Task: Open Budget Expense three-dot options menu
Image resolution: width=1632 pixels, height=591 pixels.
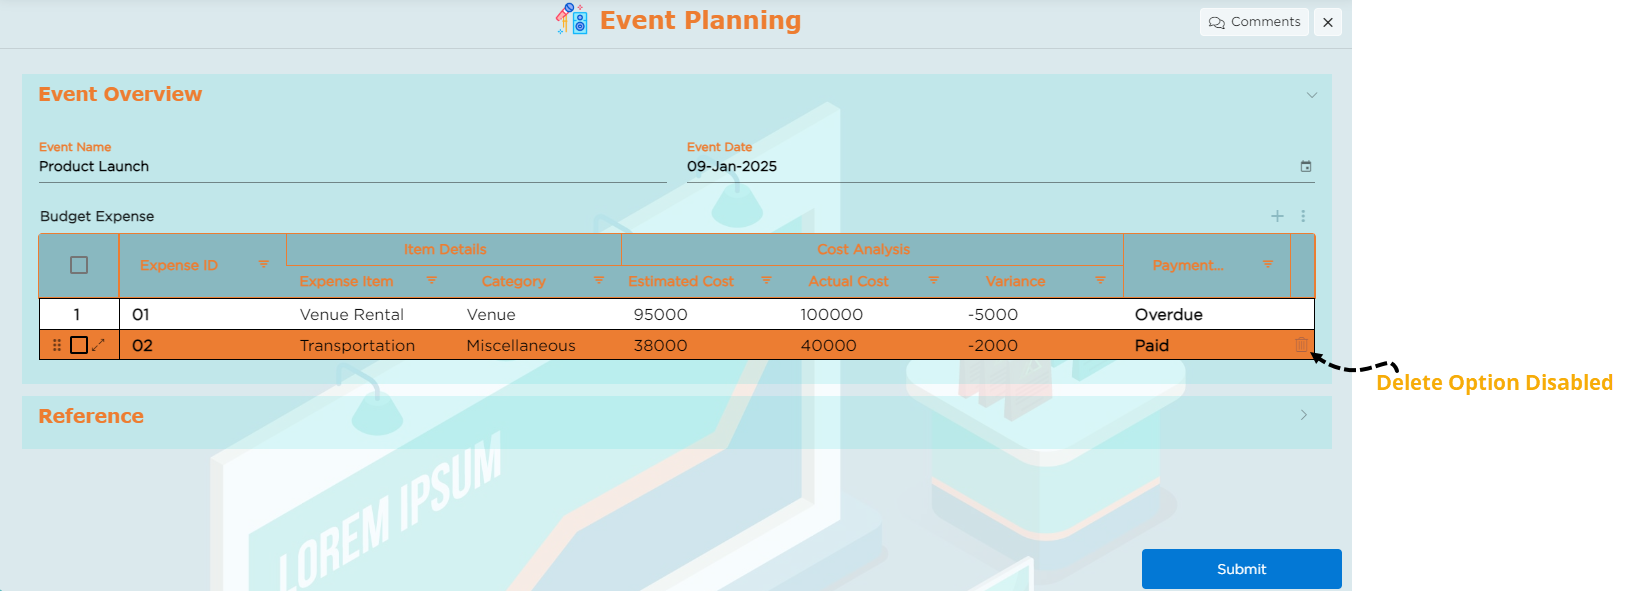Action: tap(1303, 216)
